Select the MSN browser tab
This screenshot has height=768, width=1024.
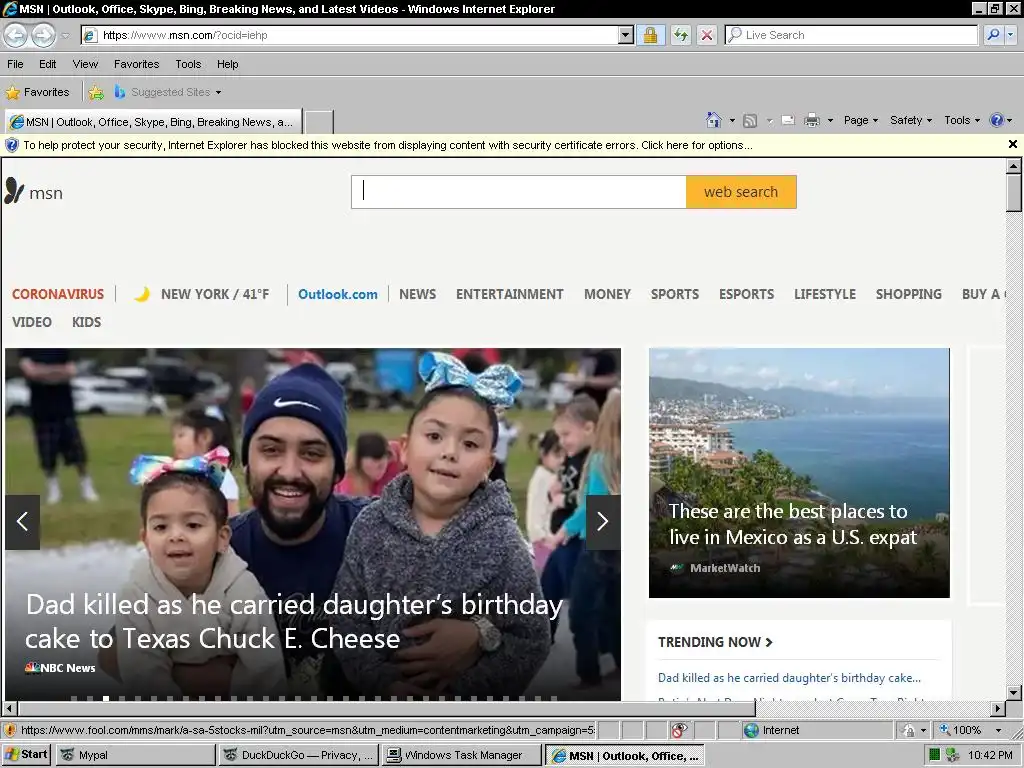[153, 122]
